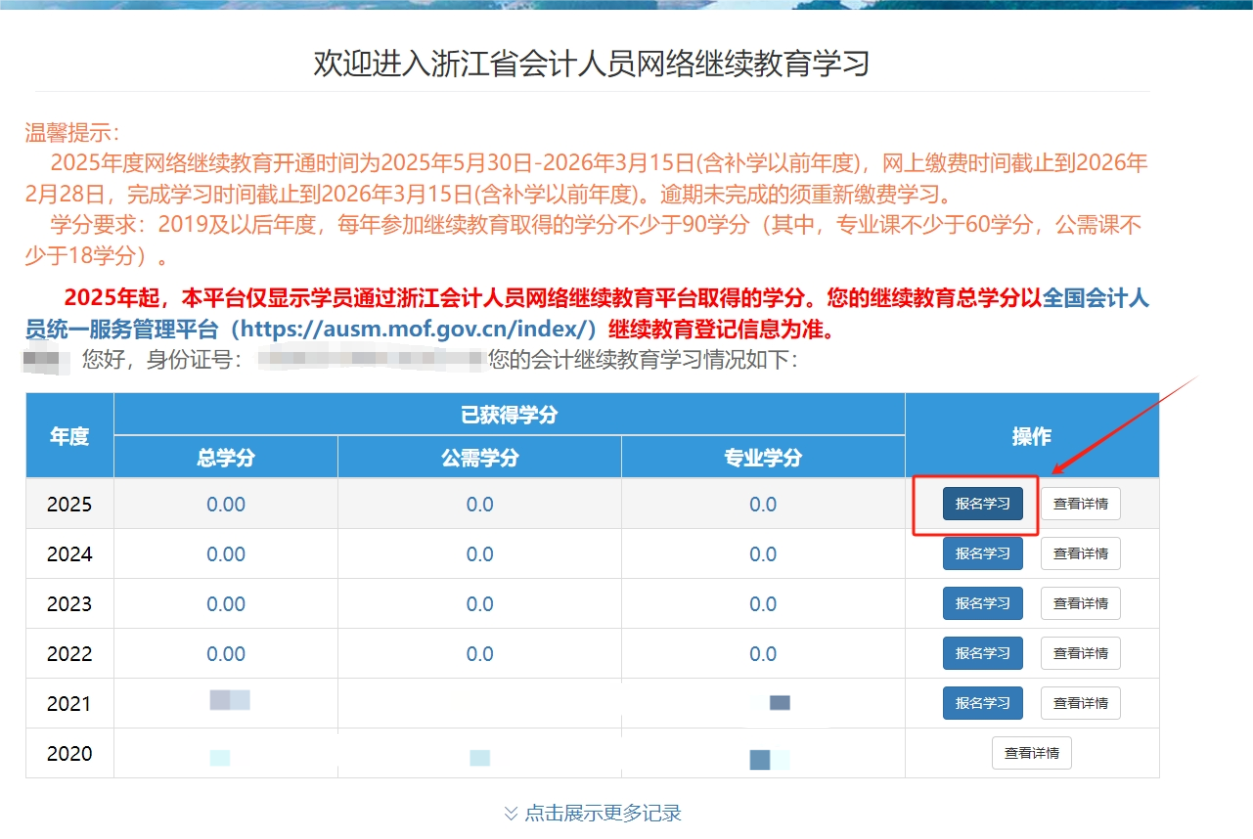Click the 专业学分 column header
Viewport: 1253px width, 839px height.
click(765, 457)
